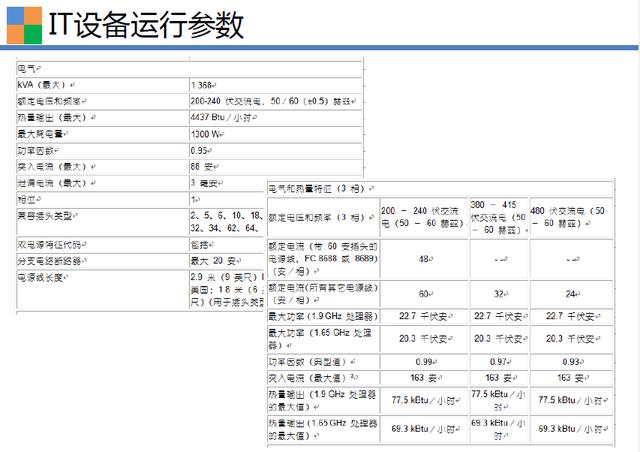Click the power factor value 0.99
640x452 pixels.
pos(423,360)
